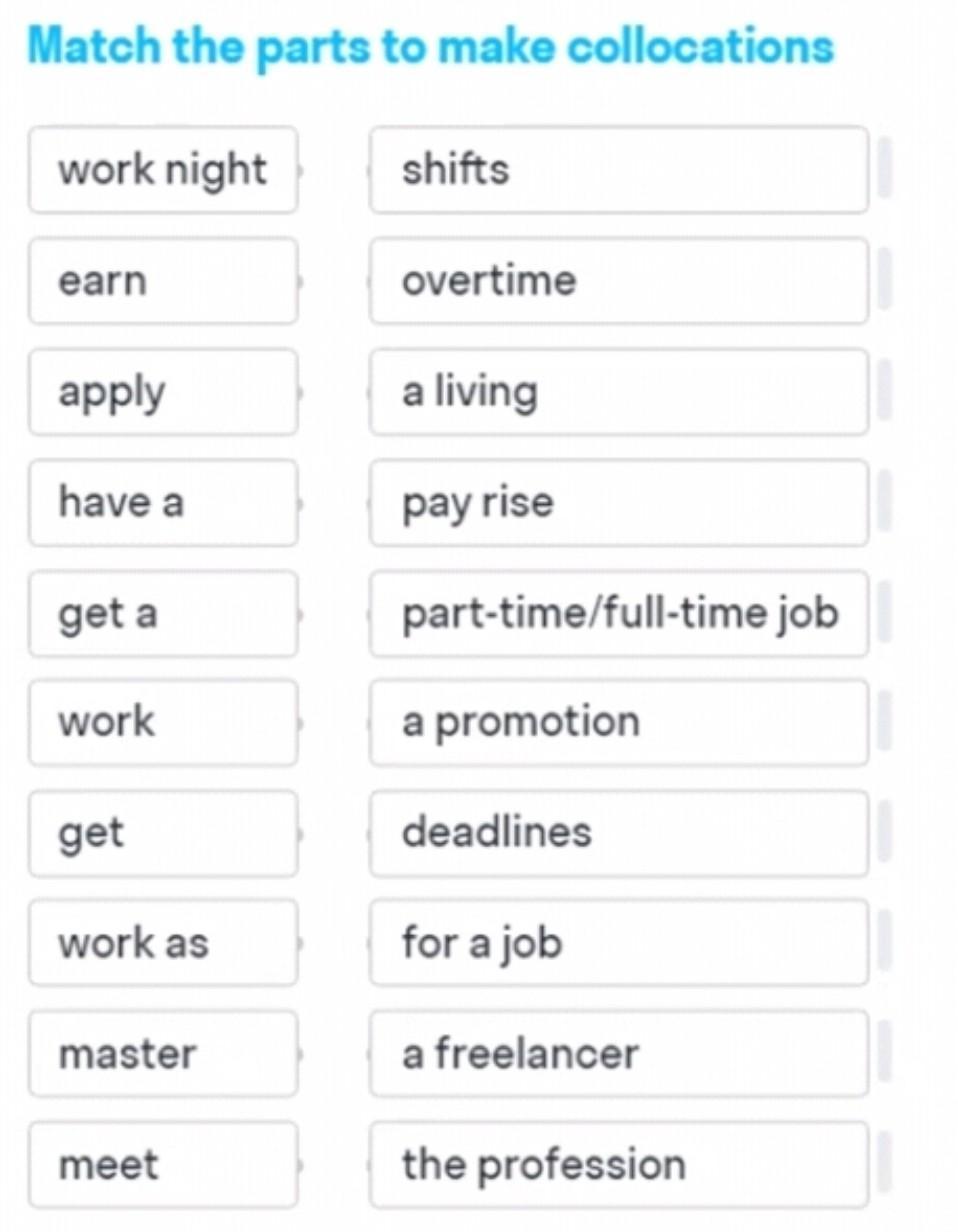Pick the 'the profession' answer box

point(618,1165)
